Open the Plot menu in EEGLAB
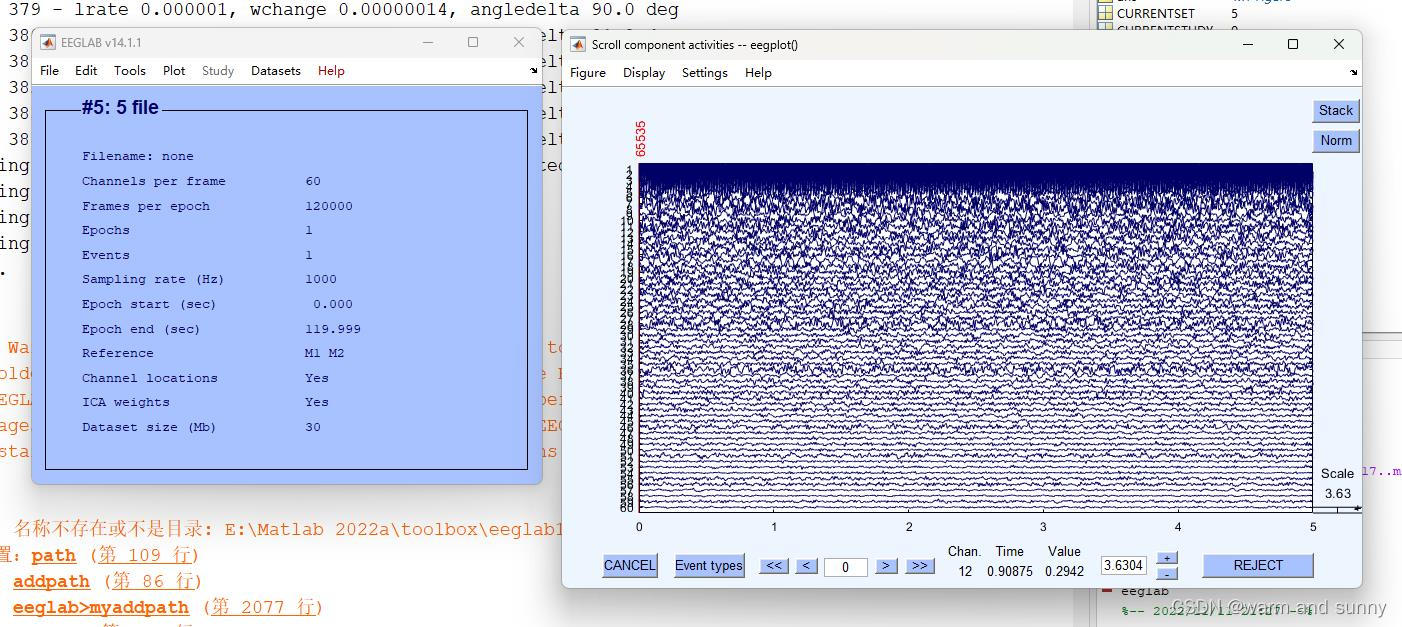 click(x=174, y=70)
